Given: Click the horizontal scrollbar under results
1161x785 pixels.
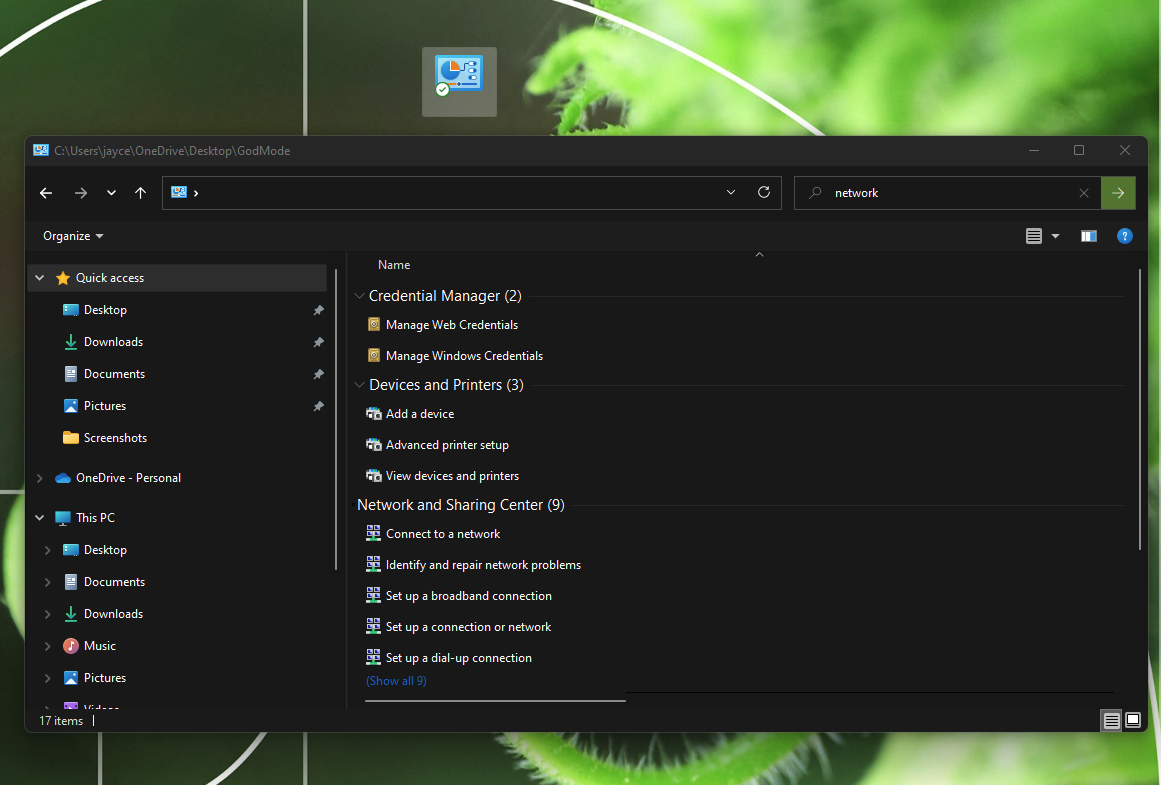Looking at the screenshot, I should coord(495,700).
